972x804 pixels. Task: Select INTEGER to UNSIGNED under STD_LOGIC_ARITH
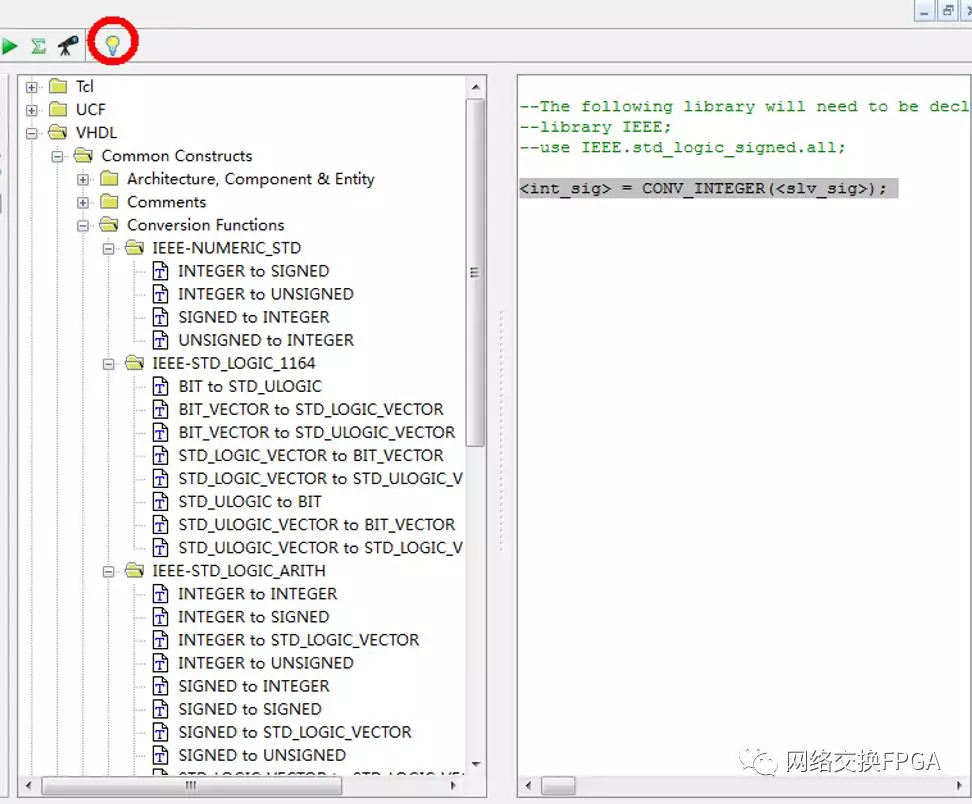265,663
